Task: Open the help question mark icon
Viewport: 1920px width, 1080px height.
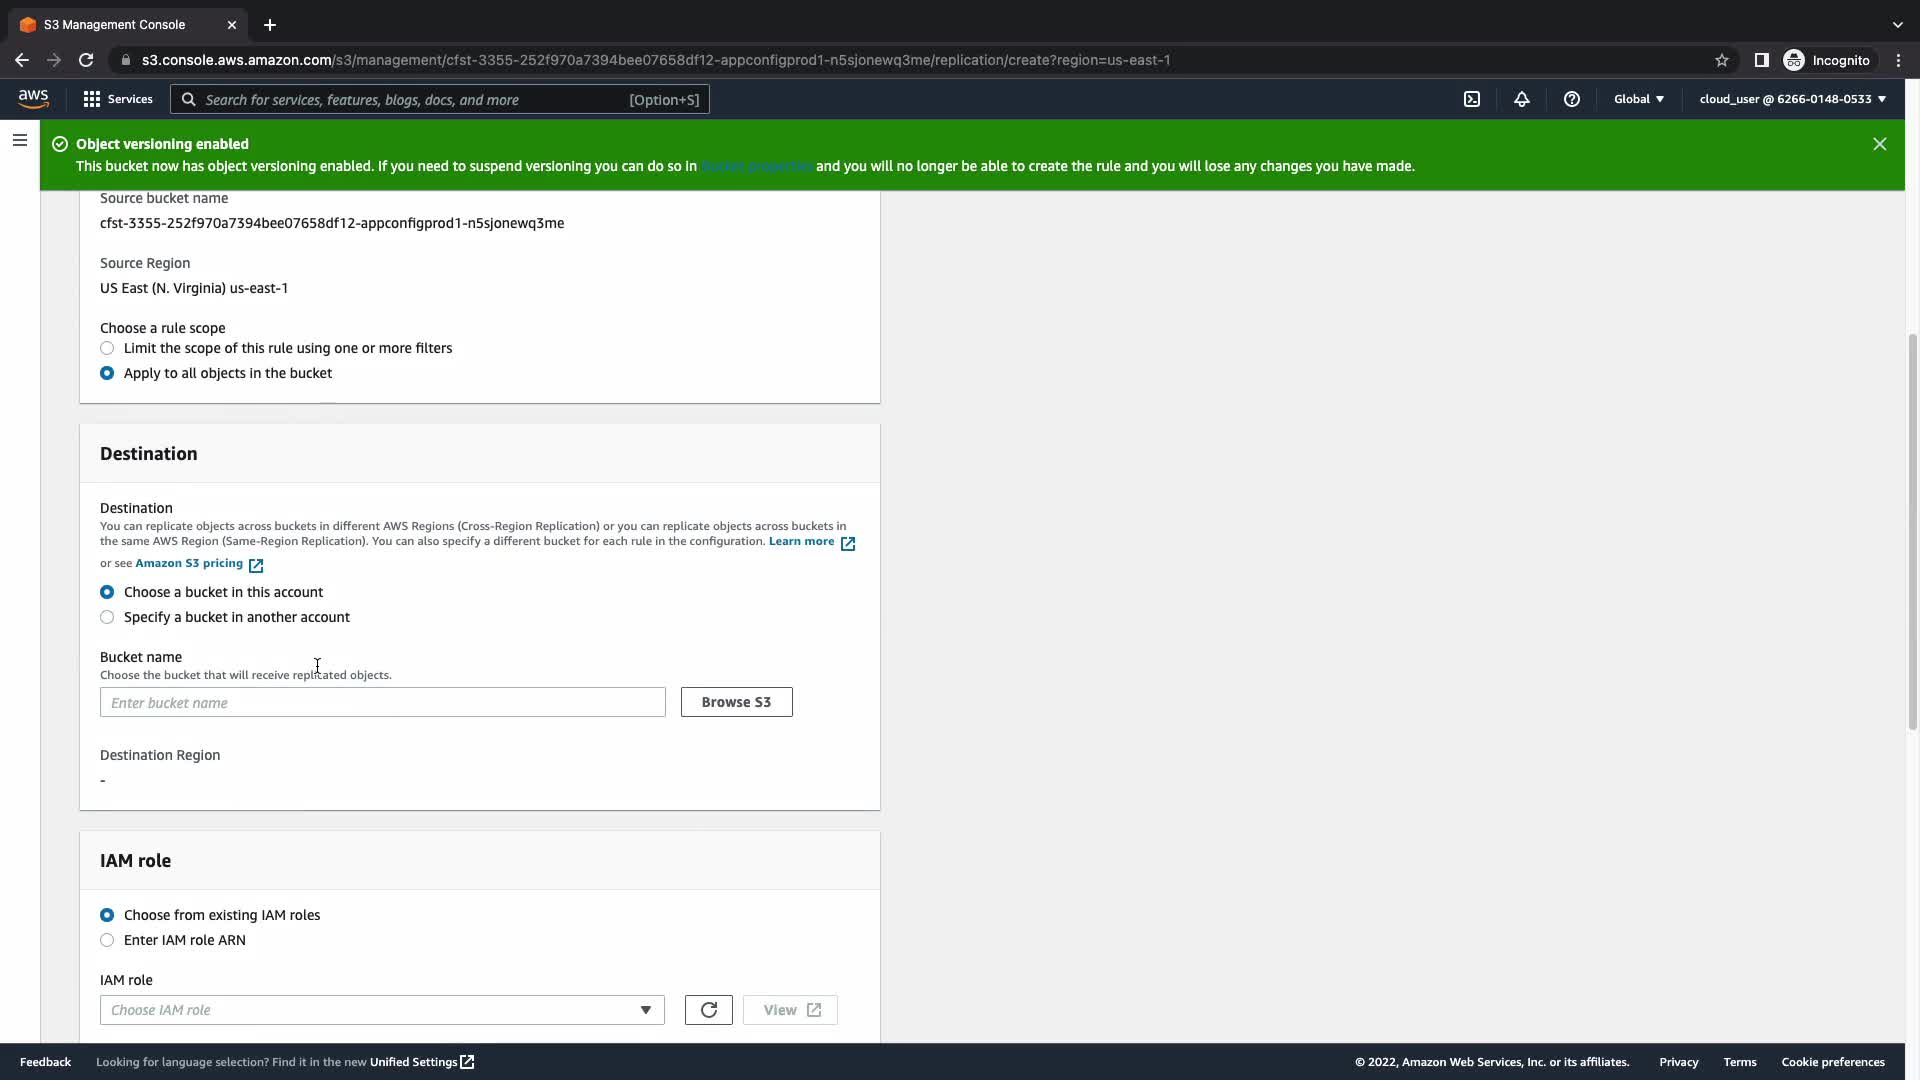Action: click(x=1571, y=99)
